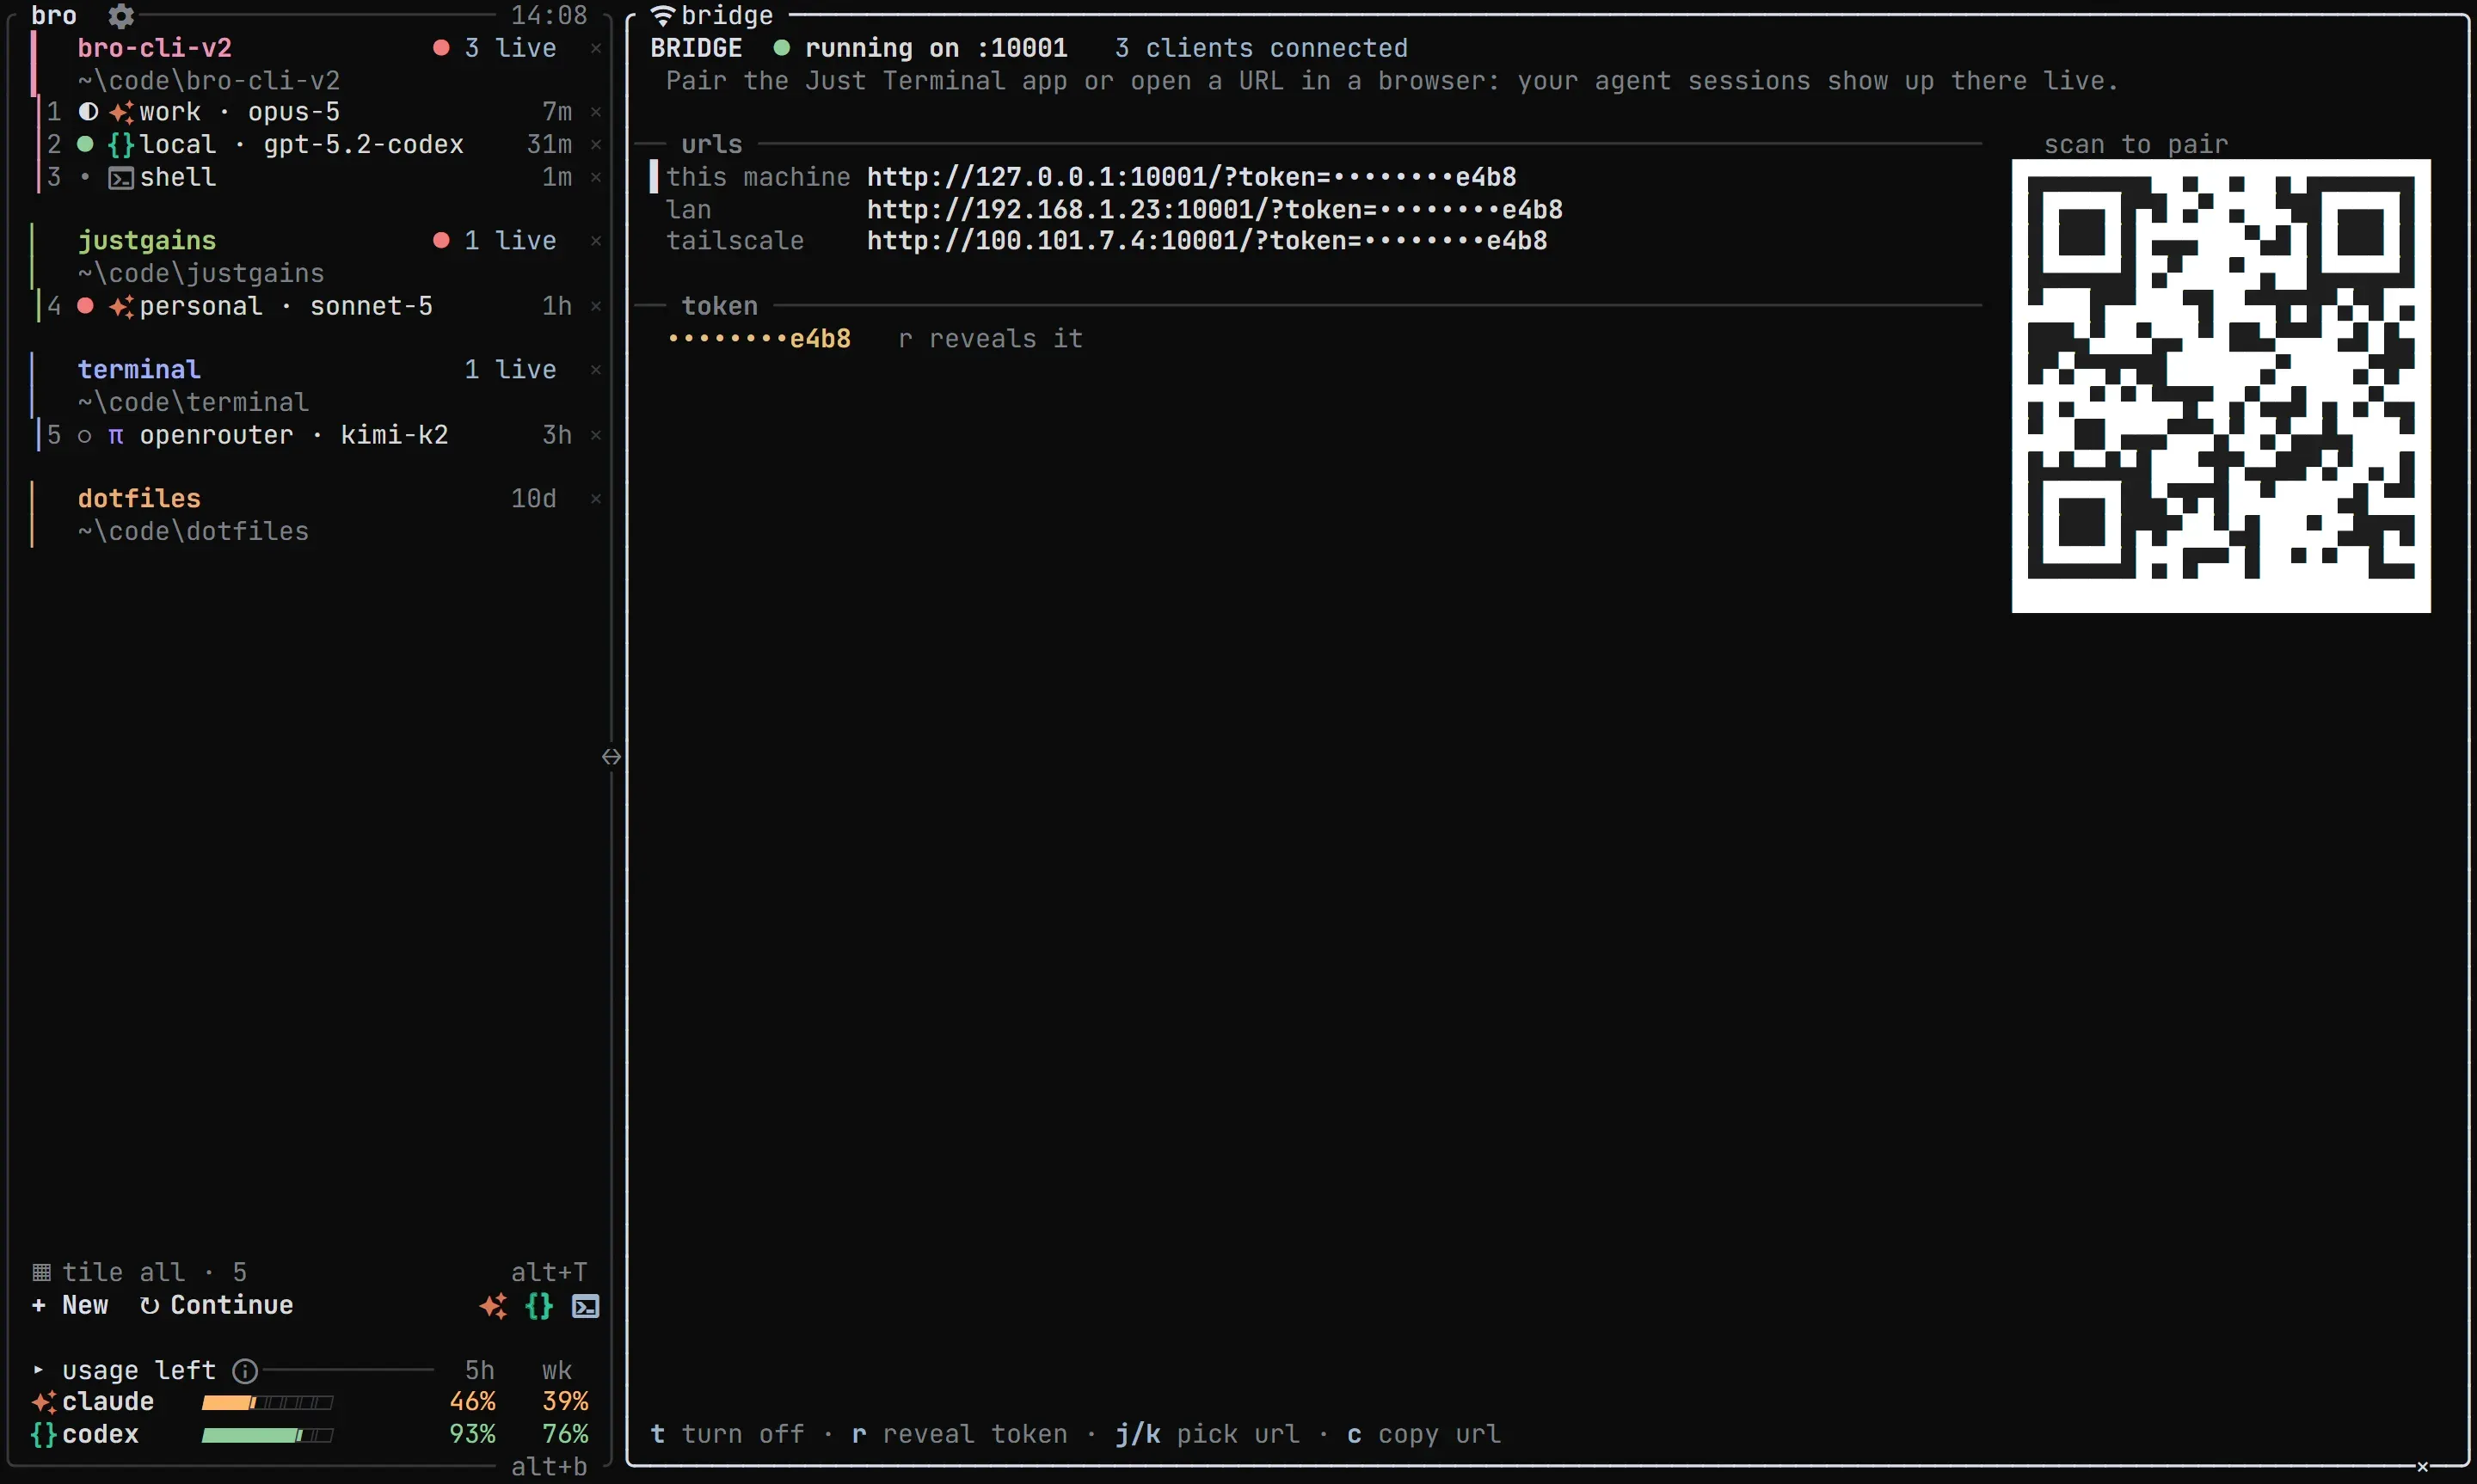Click copy url in footer
Image resolution: width=2477 pixels, height=1484 pixels.
[1424, 1434]
